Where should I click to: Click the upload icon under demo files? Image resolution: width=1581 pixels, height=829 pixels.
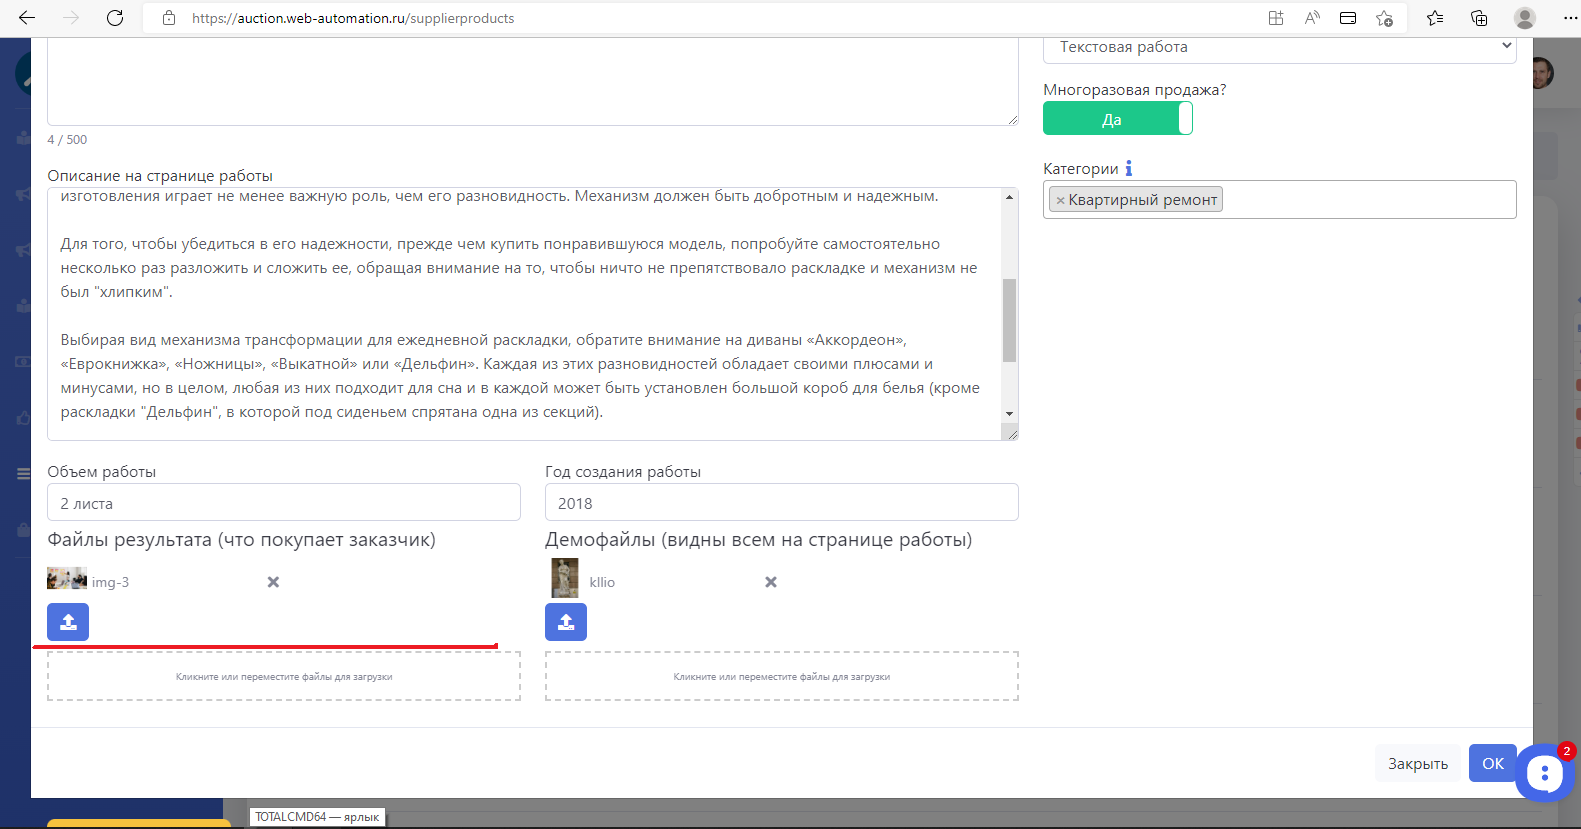pos(566,622)
